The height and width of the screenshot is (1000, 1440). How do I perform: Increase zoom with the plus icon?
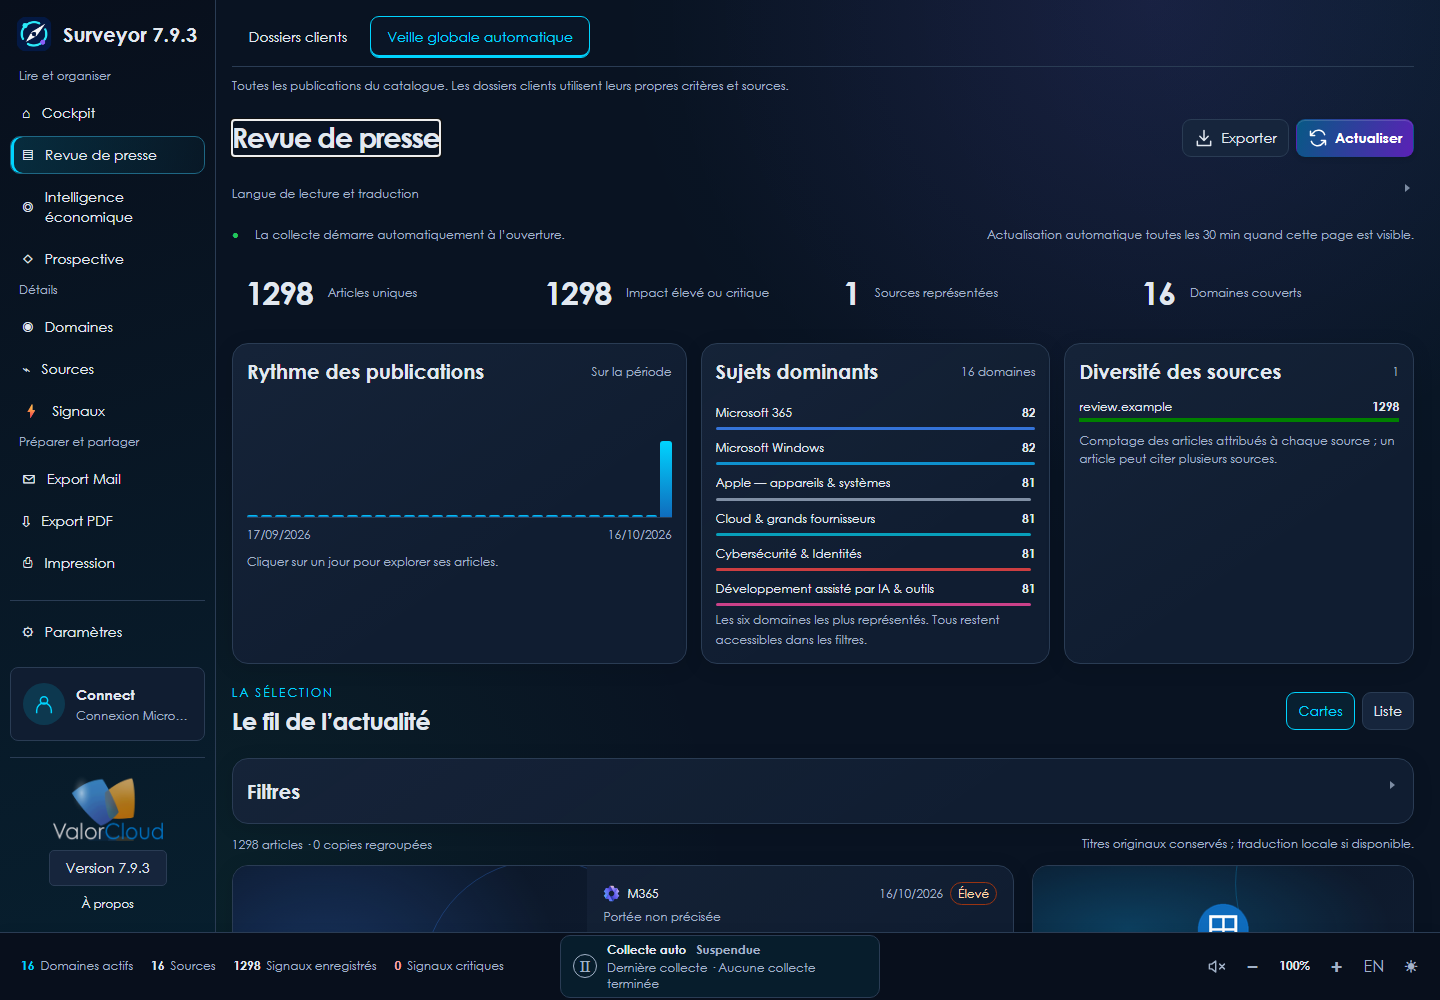1336,966
